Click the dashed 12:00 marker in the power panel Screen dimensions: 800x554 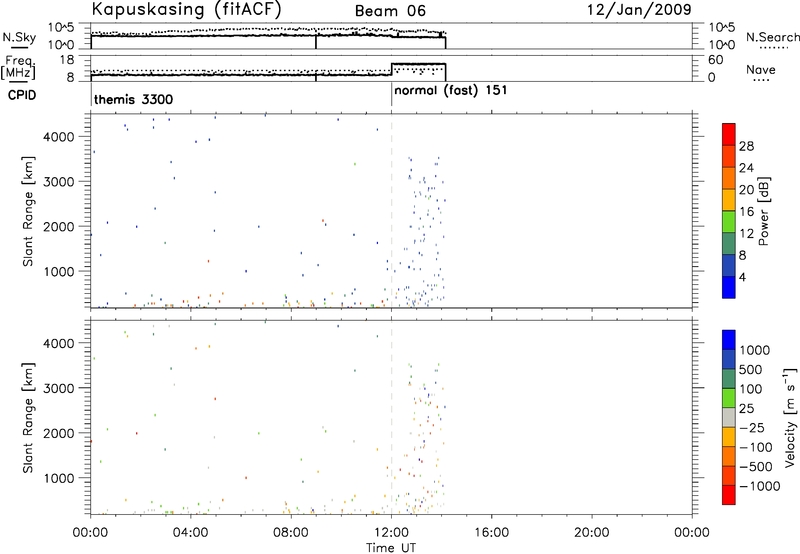pyautogui.click(x=392, y=211)
